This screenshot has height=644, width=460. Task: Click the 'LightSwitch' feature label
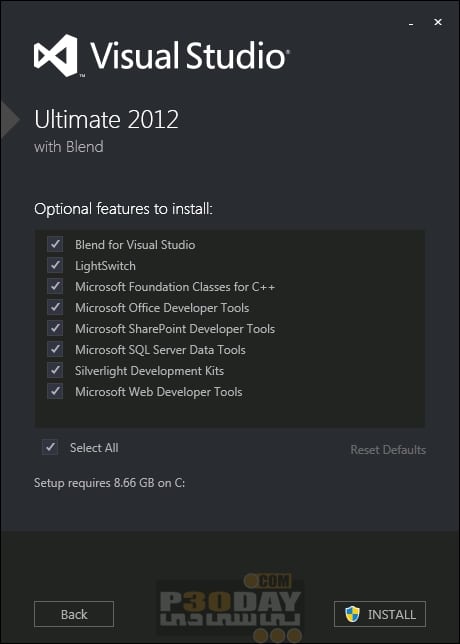105,266
